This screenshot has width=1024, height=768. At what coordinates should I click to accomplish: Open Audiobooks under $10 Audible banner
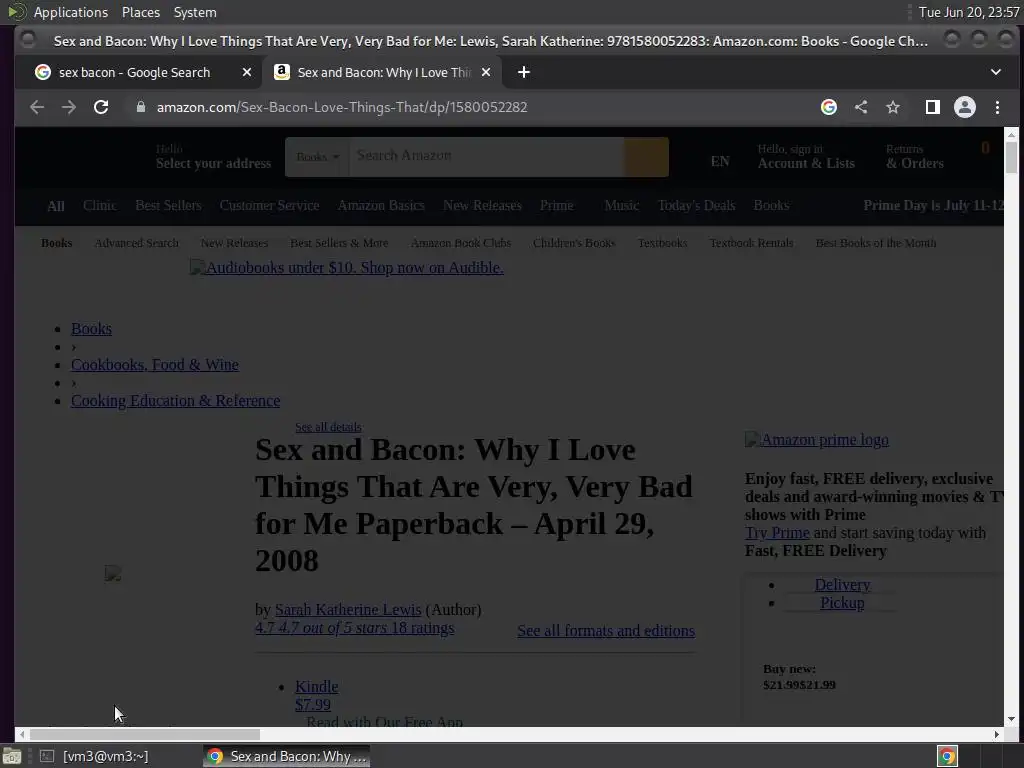[346, 268]
